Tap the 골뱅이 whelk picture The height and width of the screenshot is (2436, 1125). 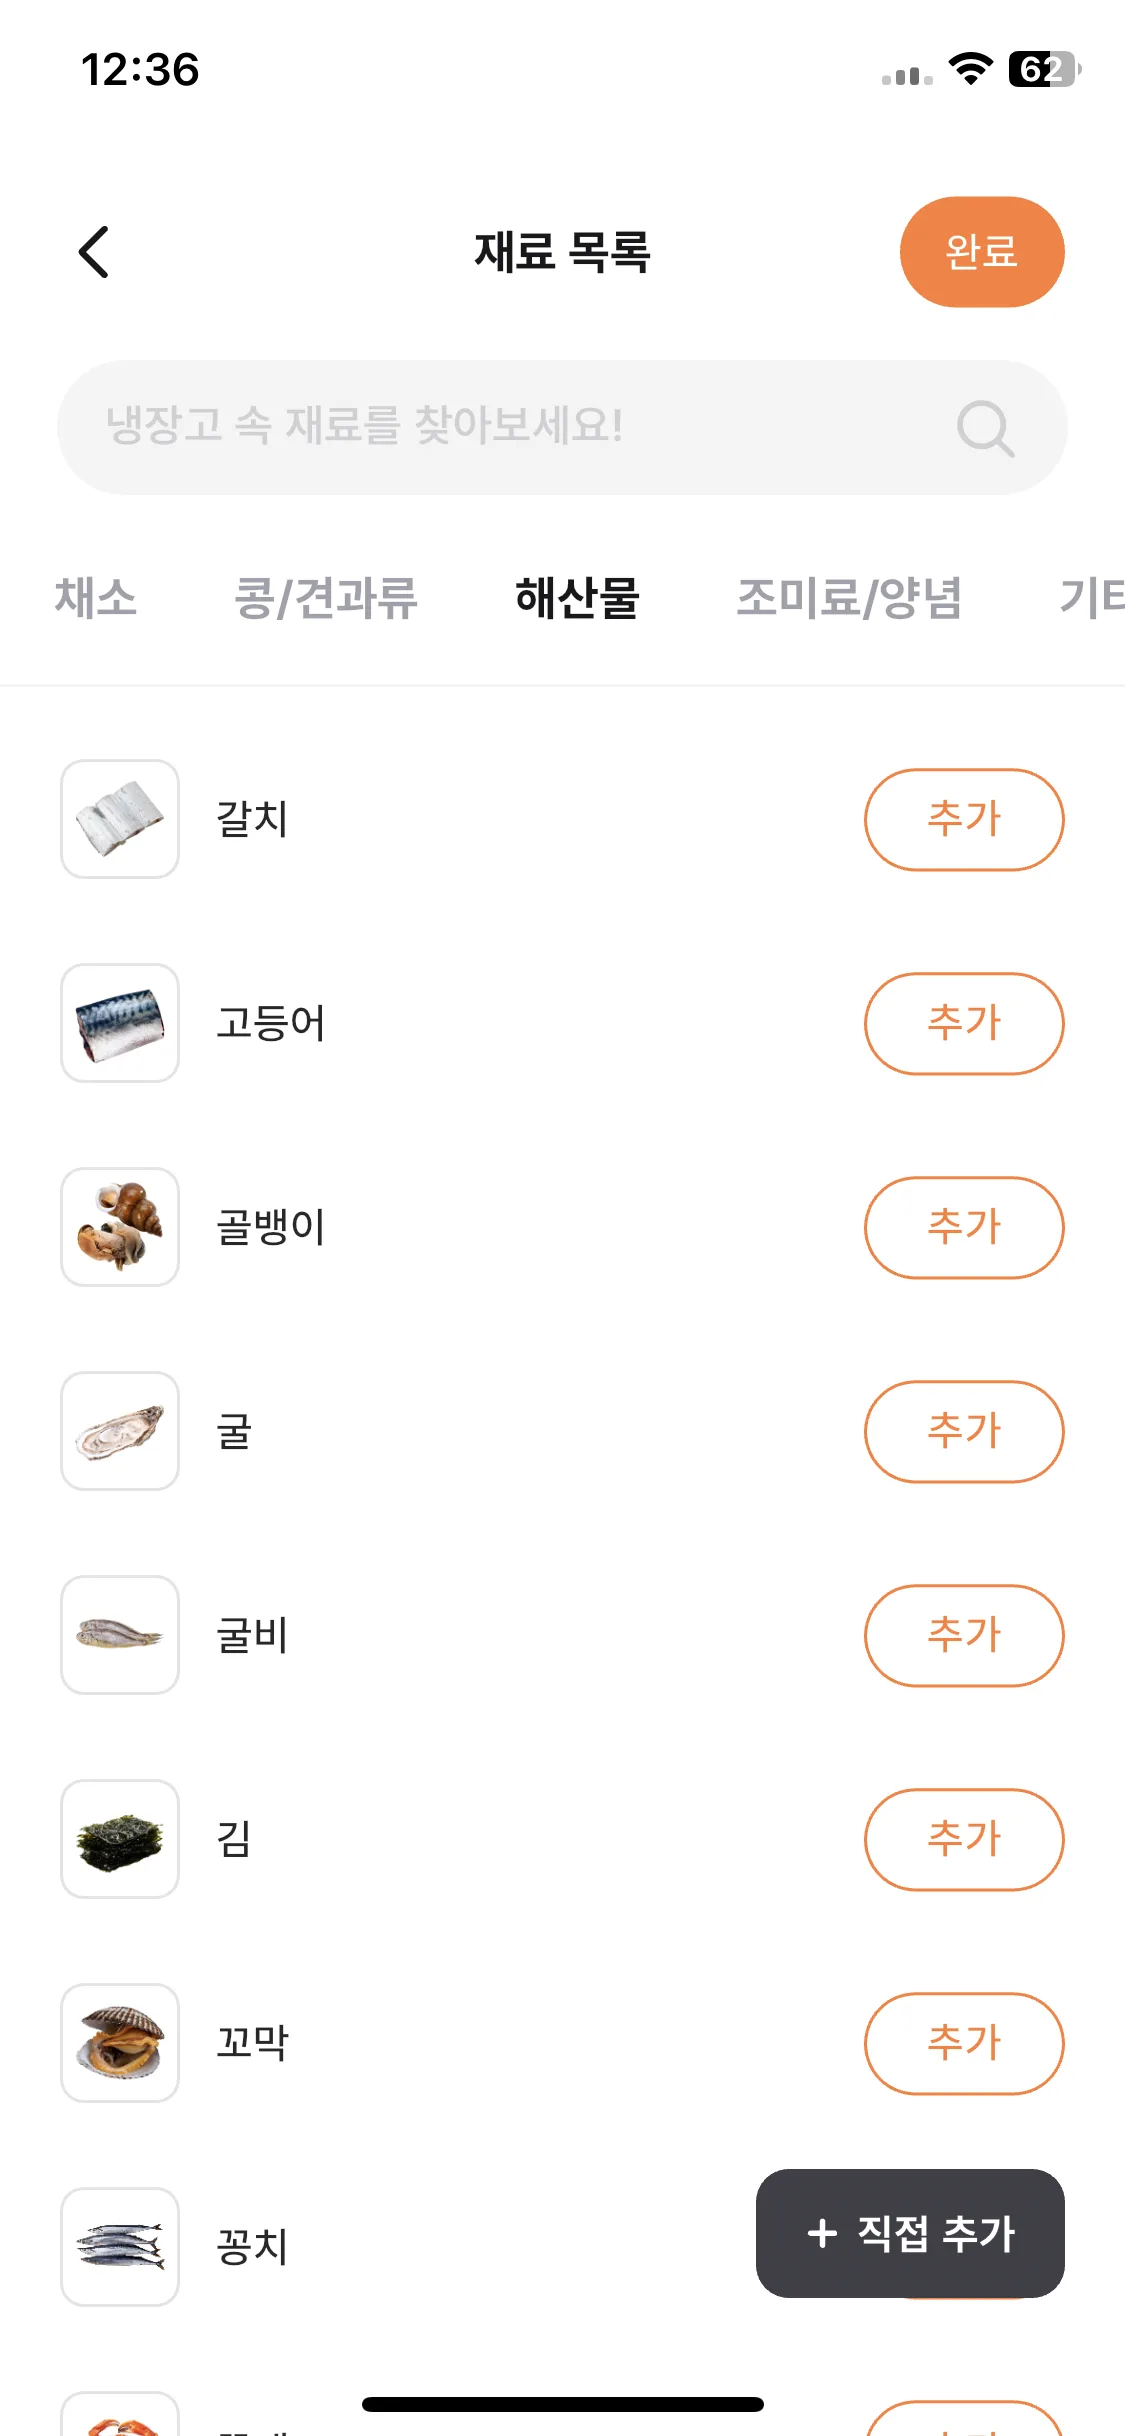pyautogui.click(x=120, y=1227)
